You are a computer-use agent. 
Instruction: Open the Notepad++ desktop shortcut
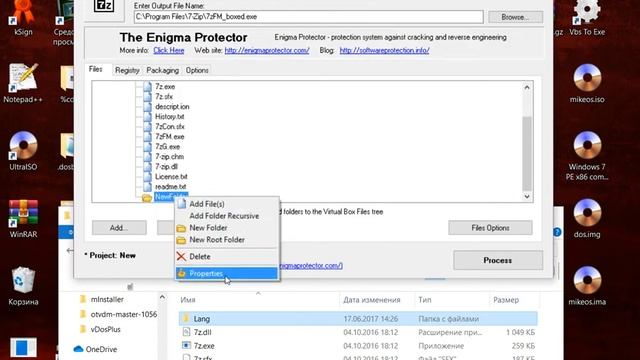pyautogui.click(x=23, y=83)
